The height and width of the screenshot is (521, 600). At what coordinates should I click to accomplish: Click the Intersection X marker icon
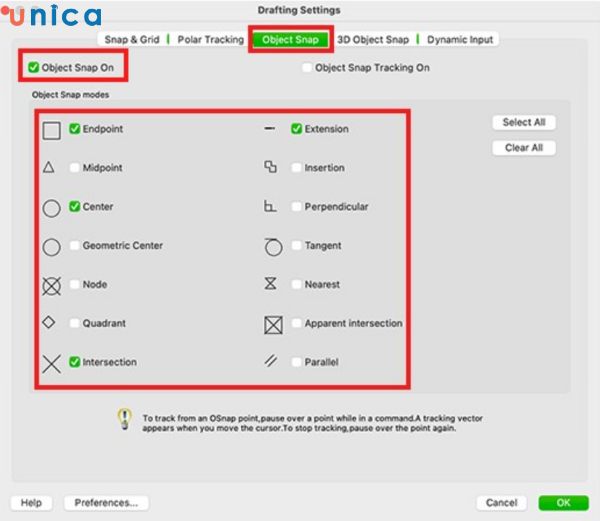tap(52, 363)
